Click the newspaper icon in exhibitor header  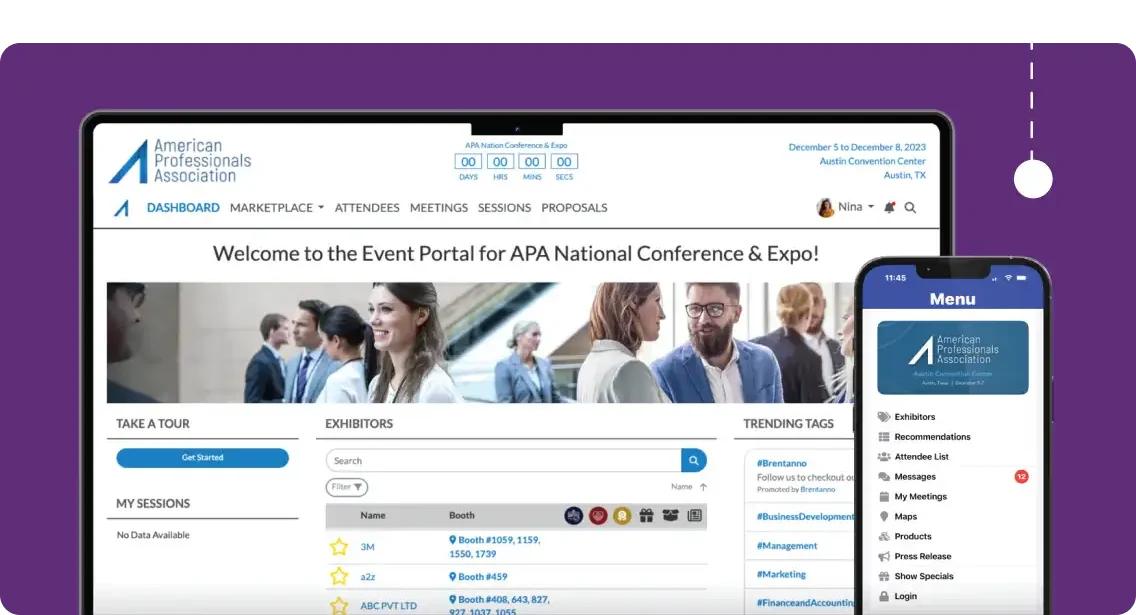tap(694, 516)
